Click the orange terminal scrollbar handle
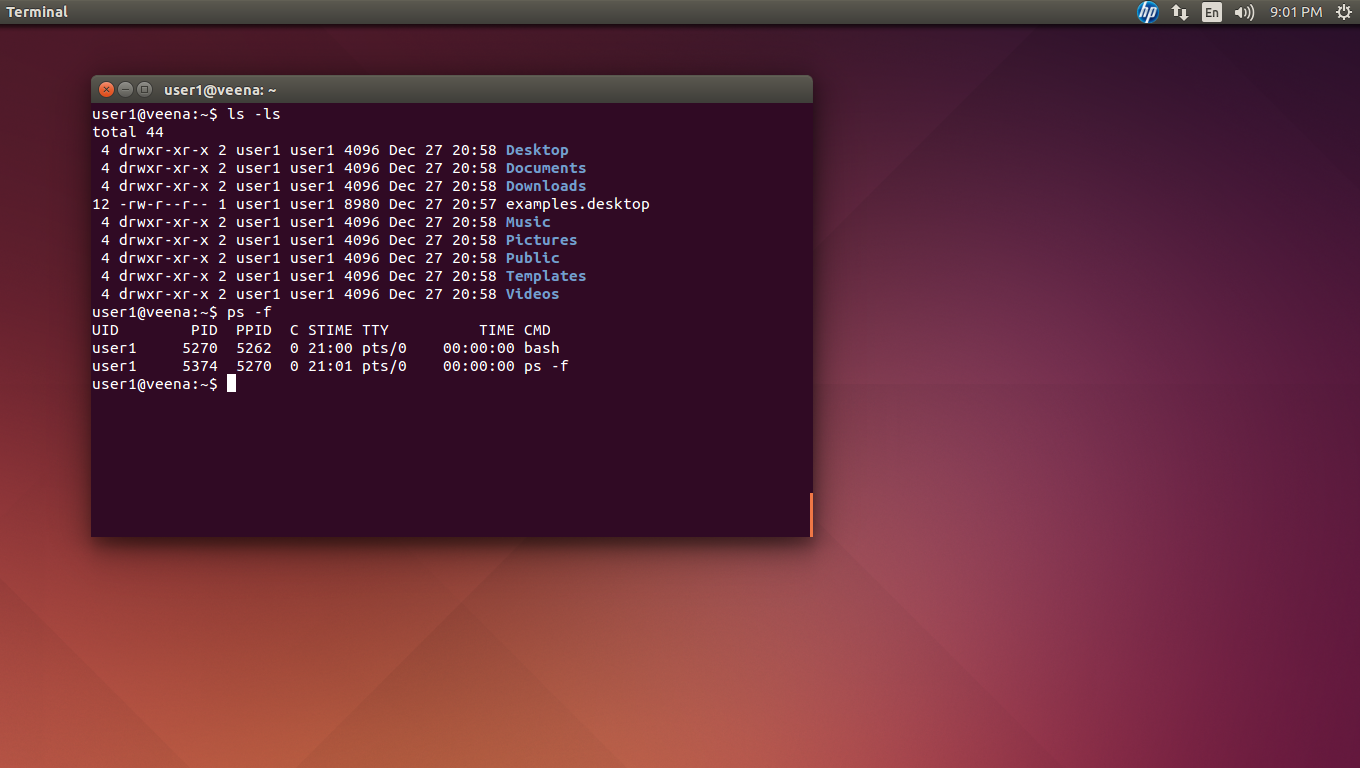The width and height of the screenshot is (1360, 768). pos(811,514)
